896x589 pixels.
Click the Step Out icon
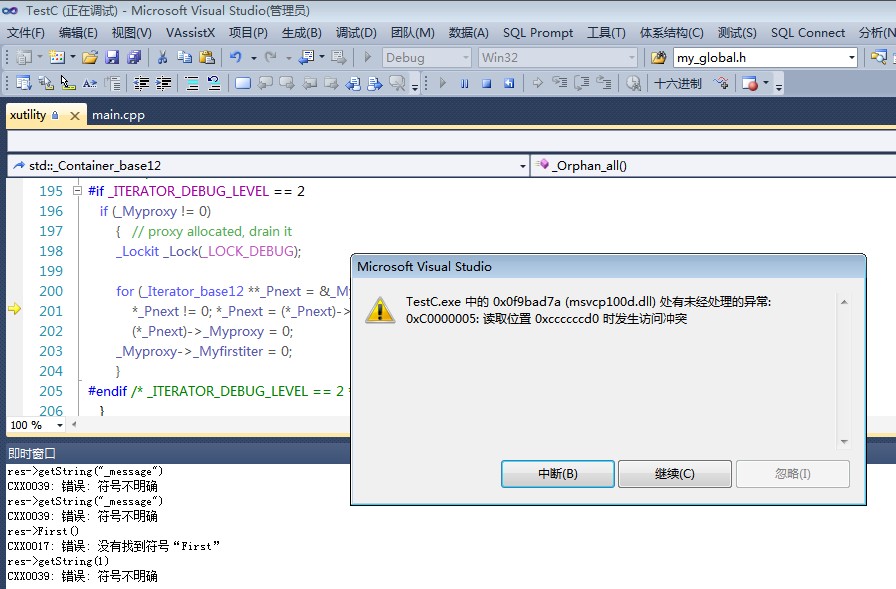pos(604,83)
